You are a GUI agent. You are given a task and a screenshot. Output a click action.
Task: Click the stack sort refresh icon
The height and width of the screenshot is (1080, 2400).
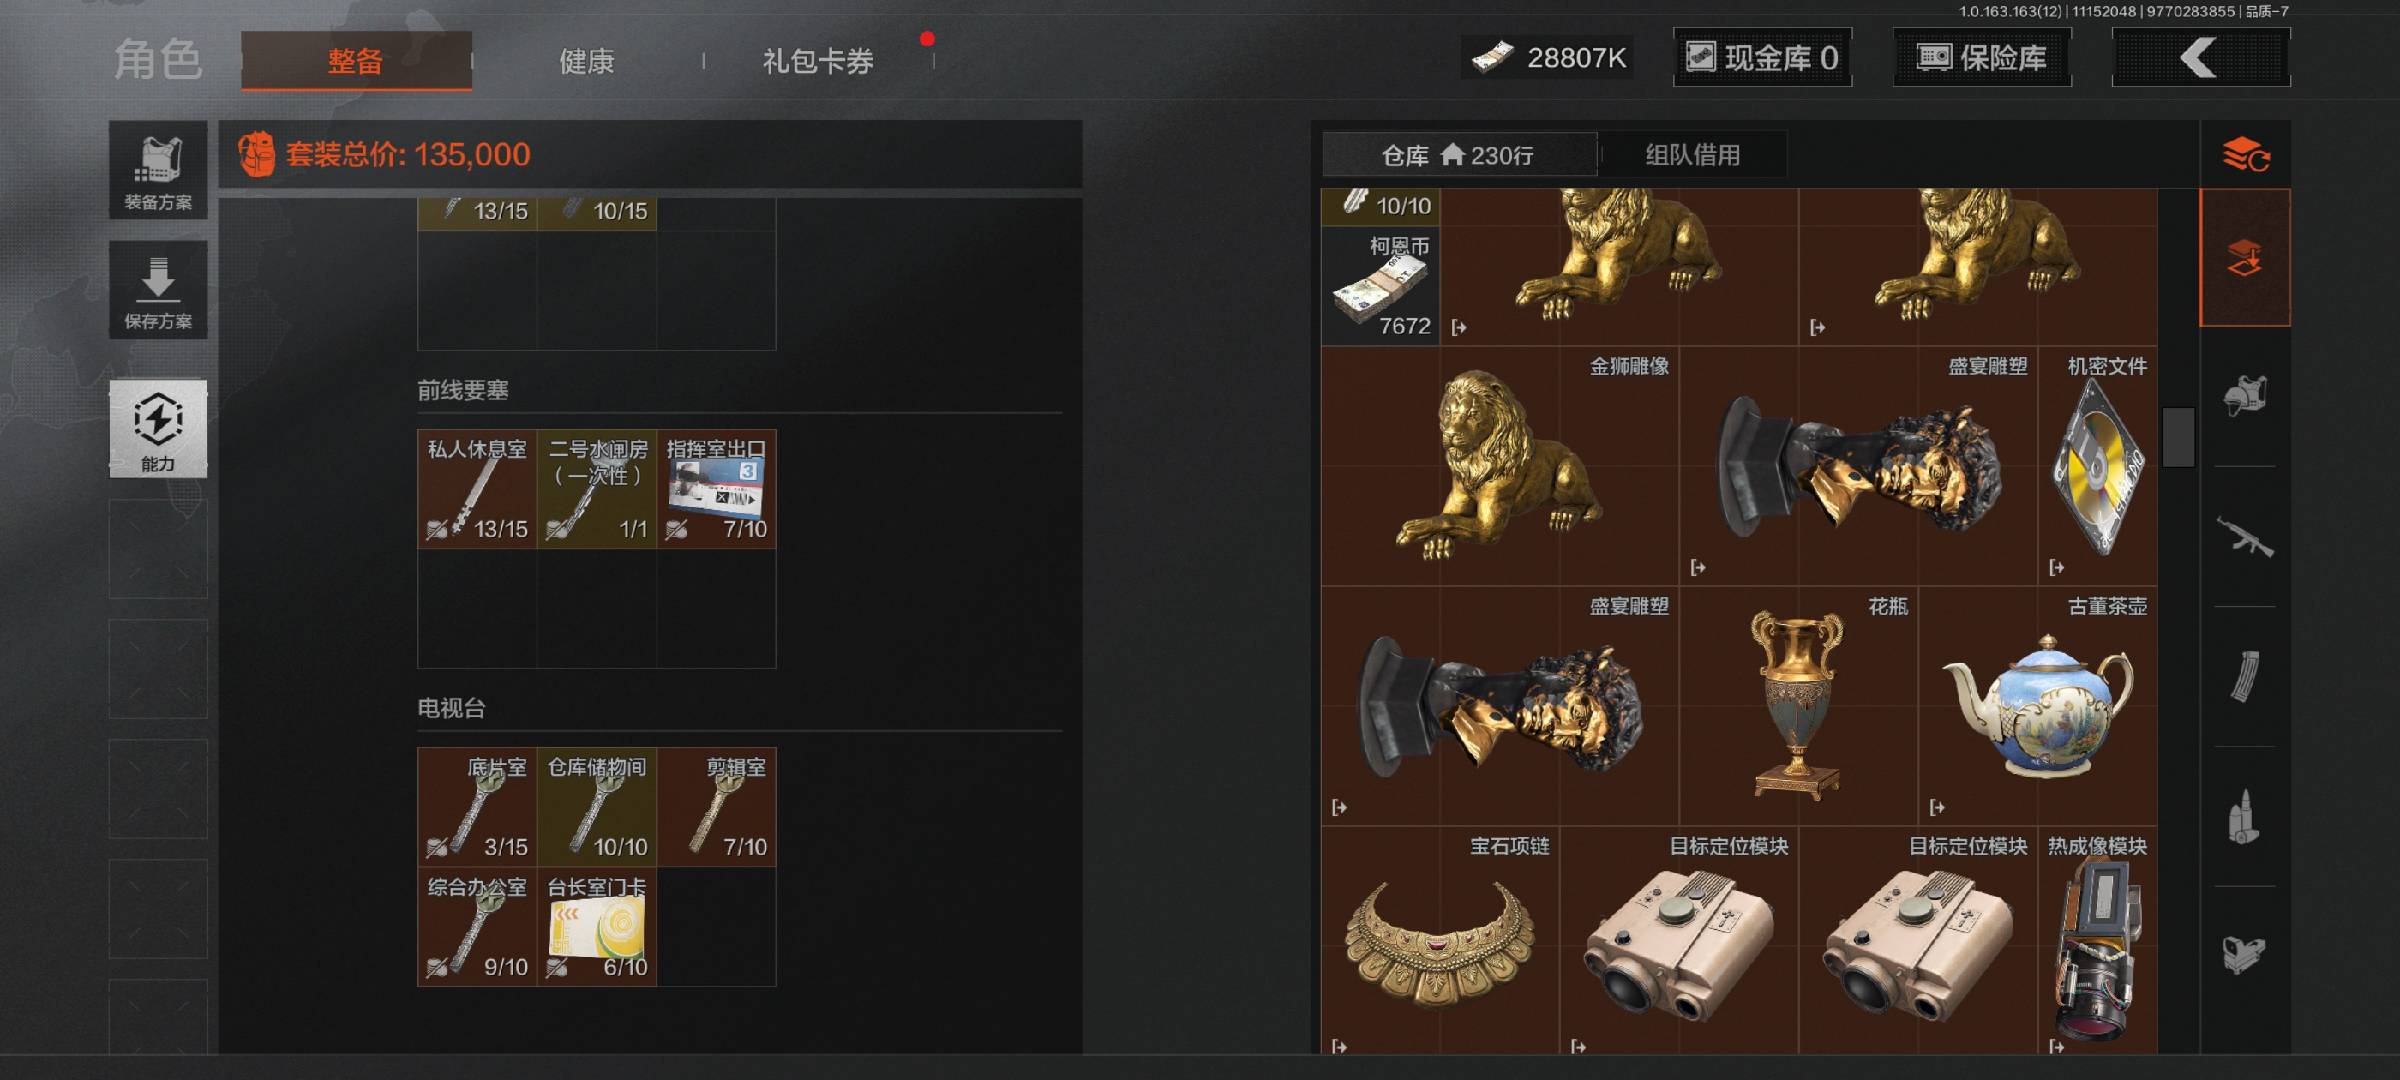pyautogui.click(x=2245, y=155)
